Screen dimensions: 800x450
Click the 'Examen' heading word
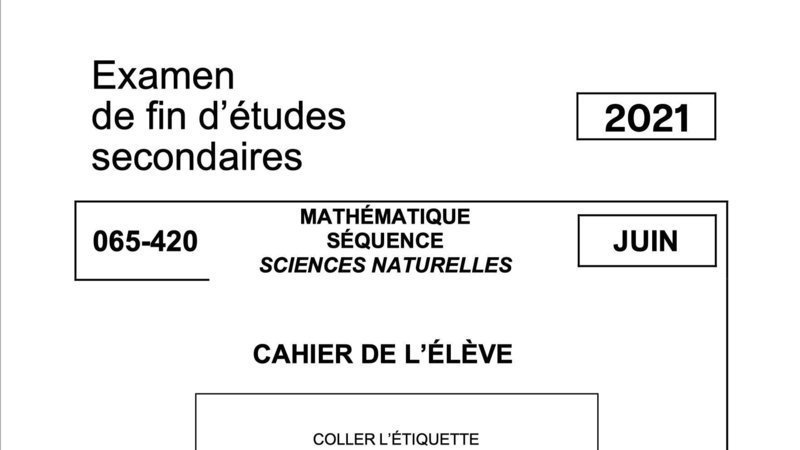[163, 76]
